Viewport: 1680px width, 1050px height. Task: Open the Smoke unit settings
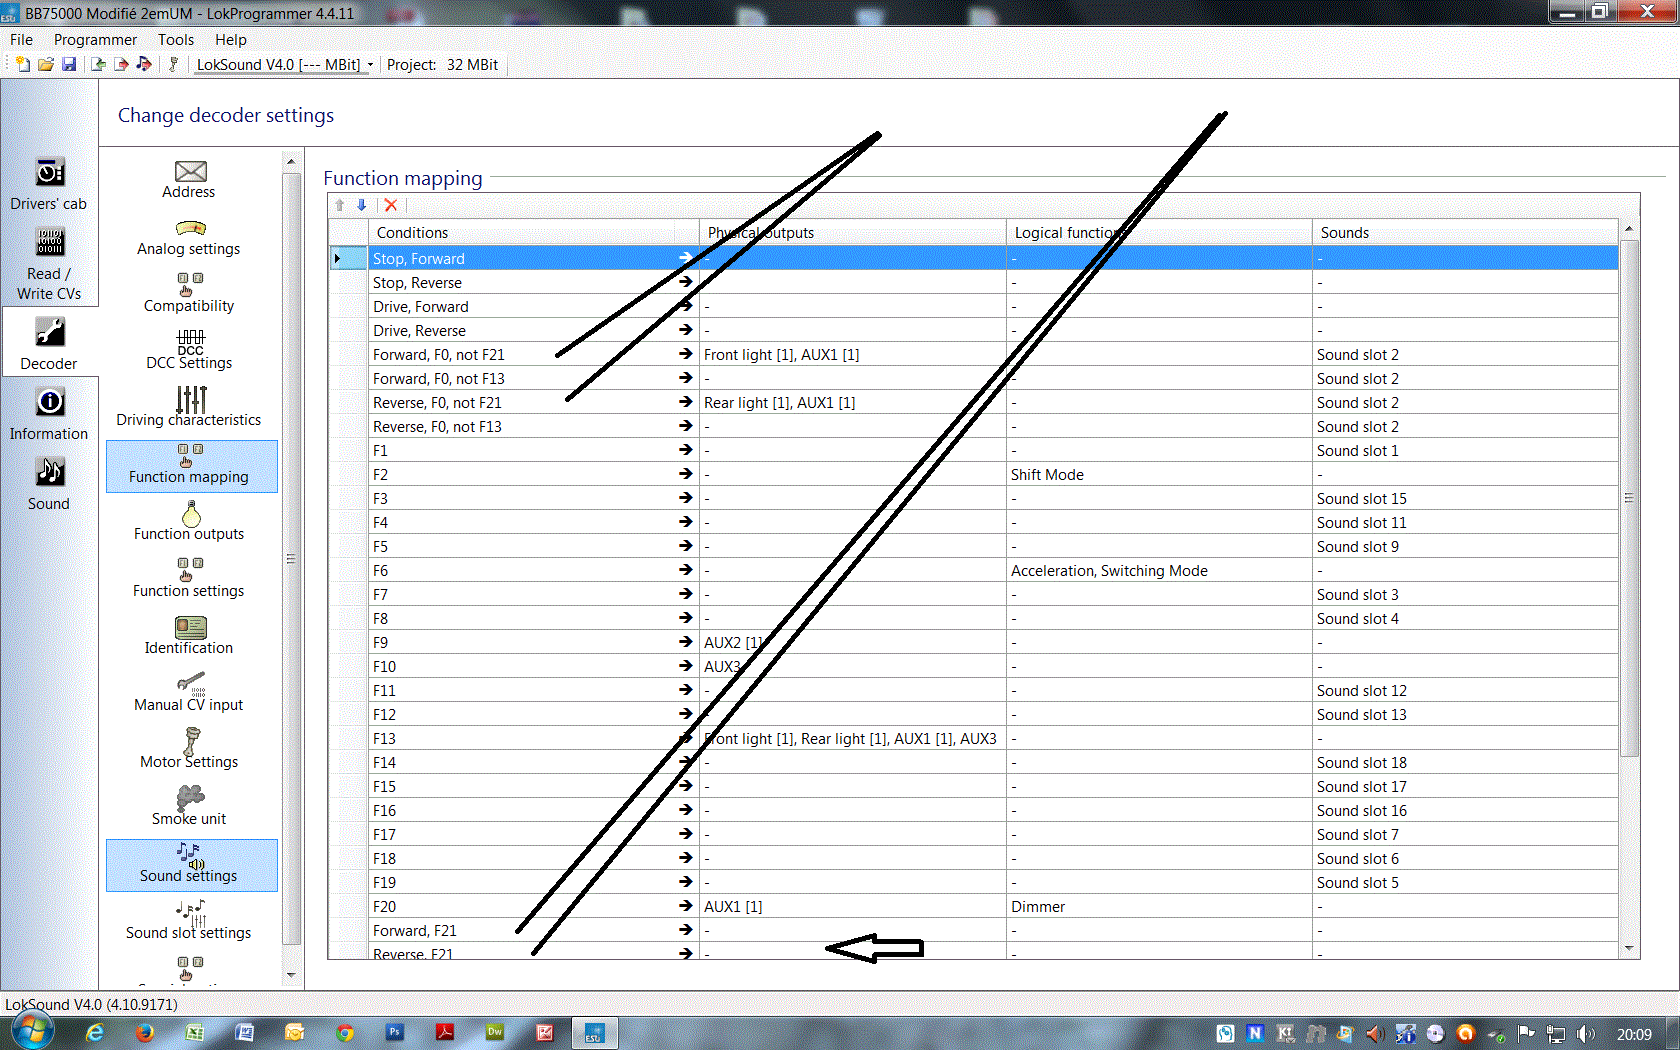(x=189, y=806)
